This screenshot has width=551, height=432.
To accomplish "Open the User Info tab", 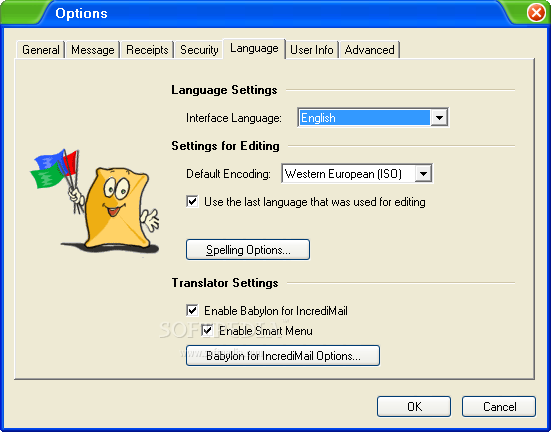I will point(311,50).
